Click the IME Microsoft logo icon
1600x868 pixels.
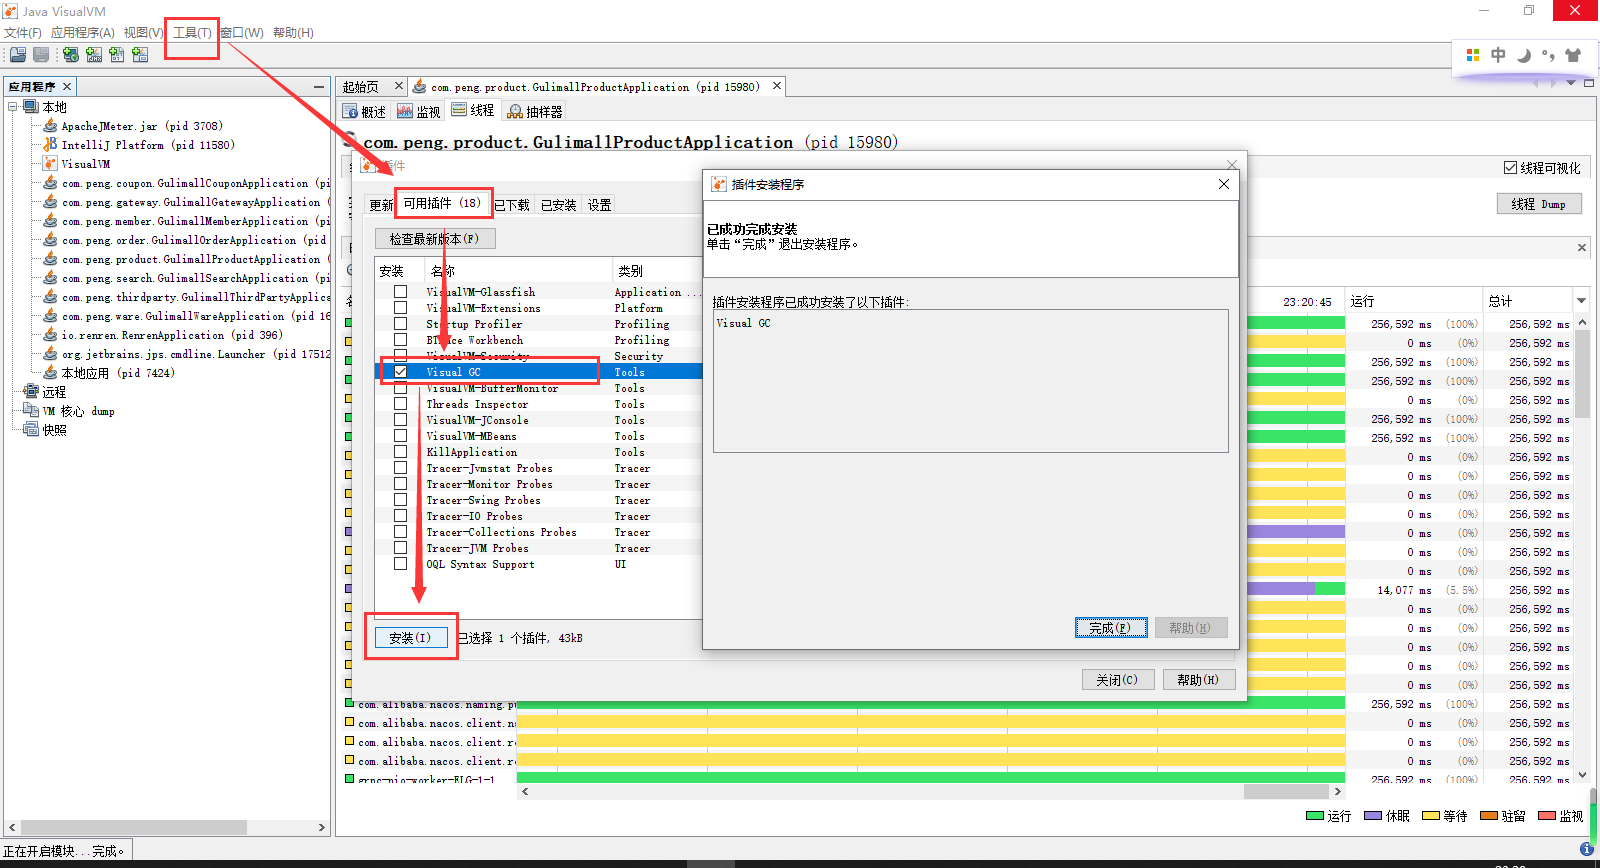pos(1473,55)
